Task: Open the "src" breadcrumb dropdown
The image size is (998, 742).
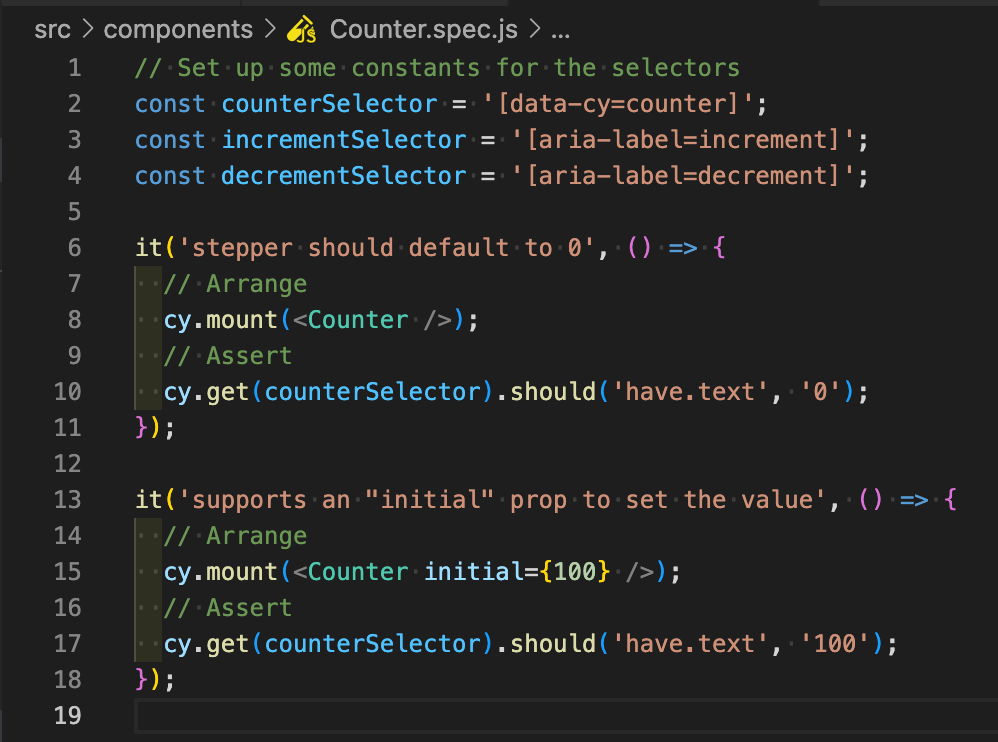Action: (x=52, y=29)
